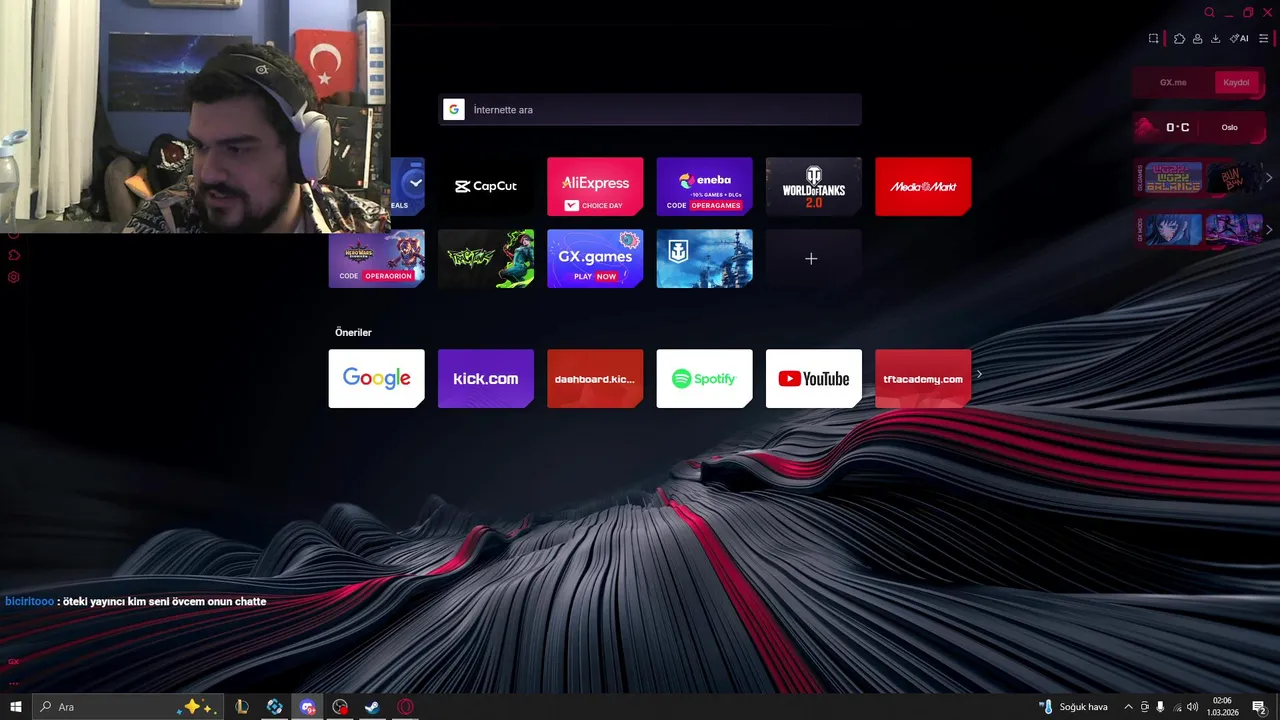Expand suggestions with the right chevron
The width and height of the screenshot is (1280, 720).
[979, 374]
